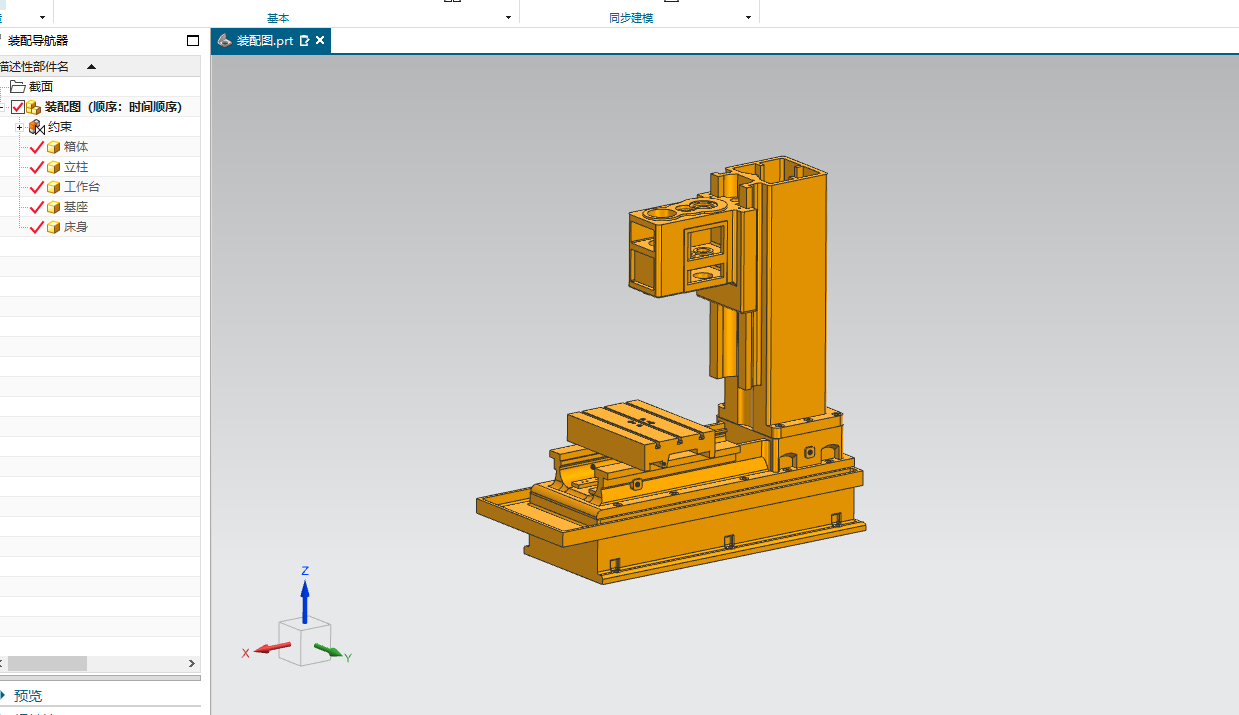Select the 工作台 component name
The image size is (1239, 715).
(82, 187)
